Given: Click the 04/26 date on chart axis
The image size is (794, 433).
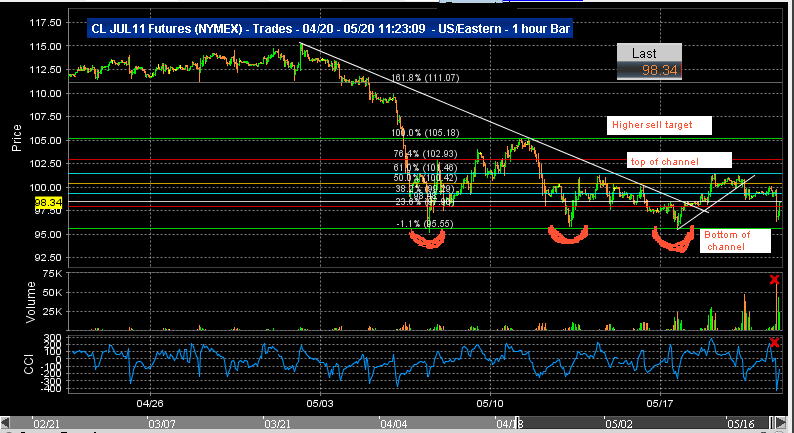Looking at the screenshot, I should tap(150, 404).
